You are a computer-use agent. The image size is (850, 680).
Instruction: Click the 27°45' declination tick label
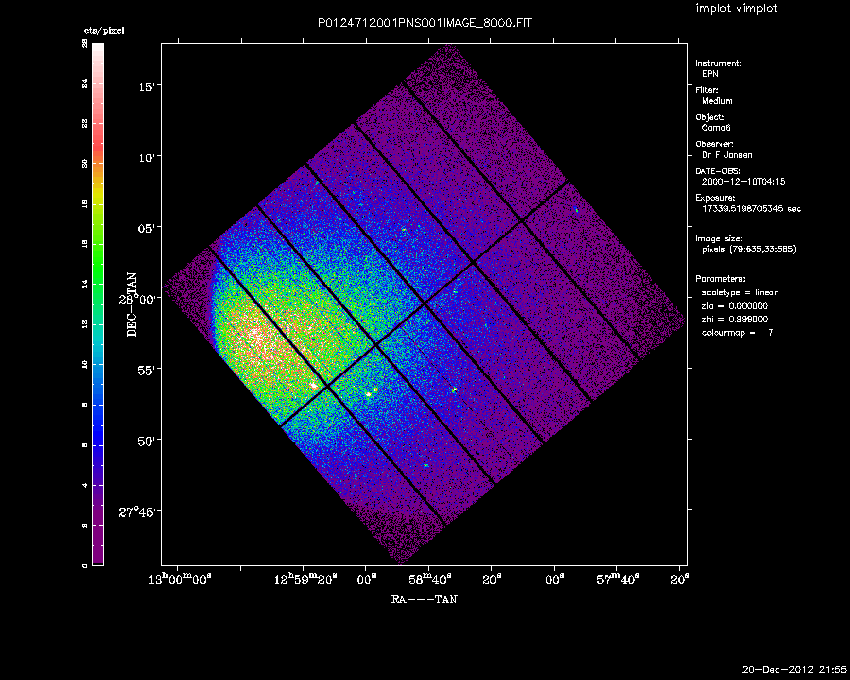tap(139, 512)
